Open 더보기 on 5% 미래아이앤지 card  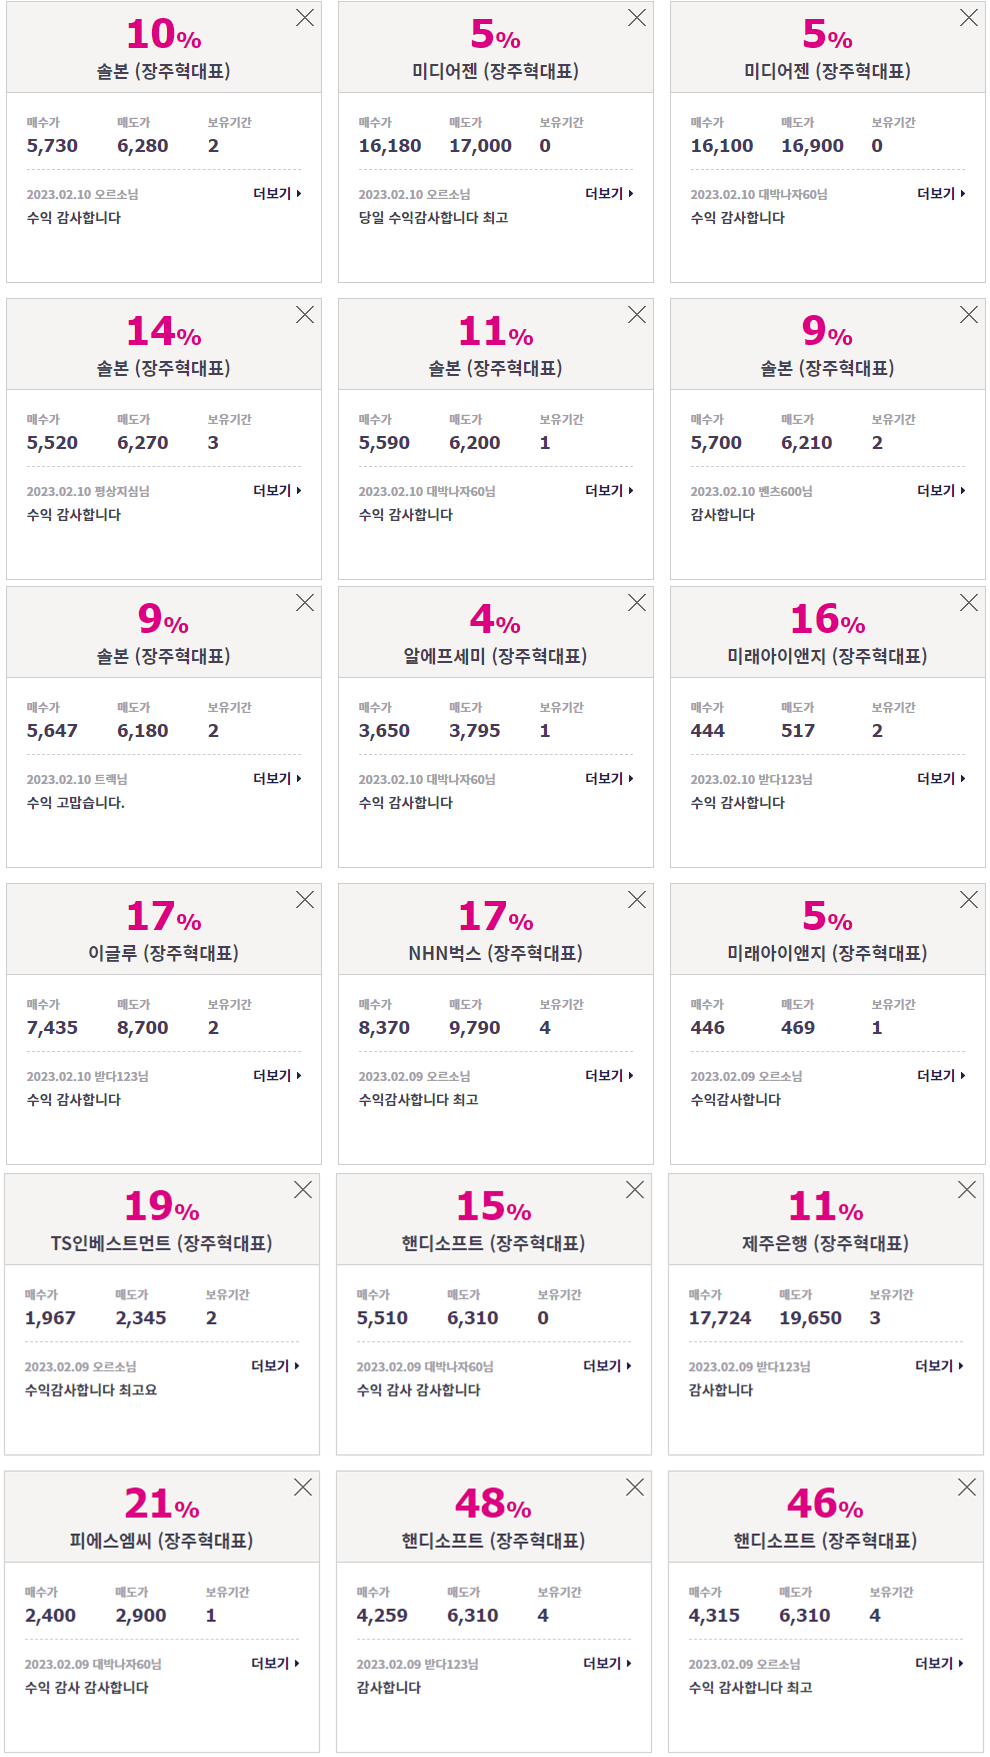[941, 1076]
